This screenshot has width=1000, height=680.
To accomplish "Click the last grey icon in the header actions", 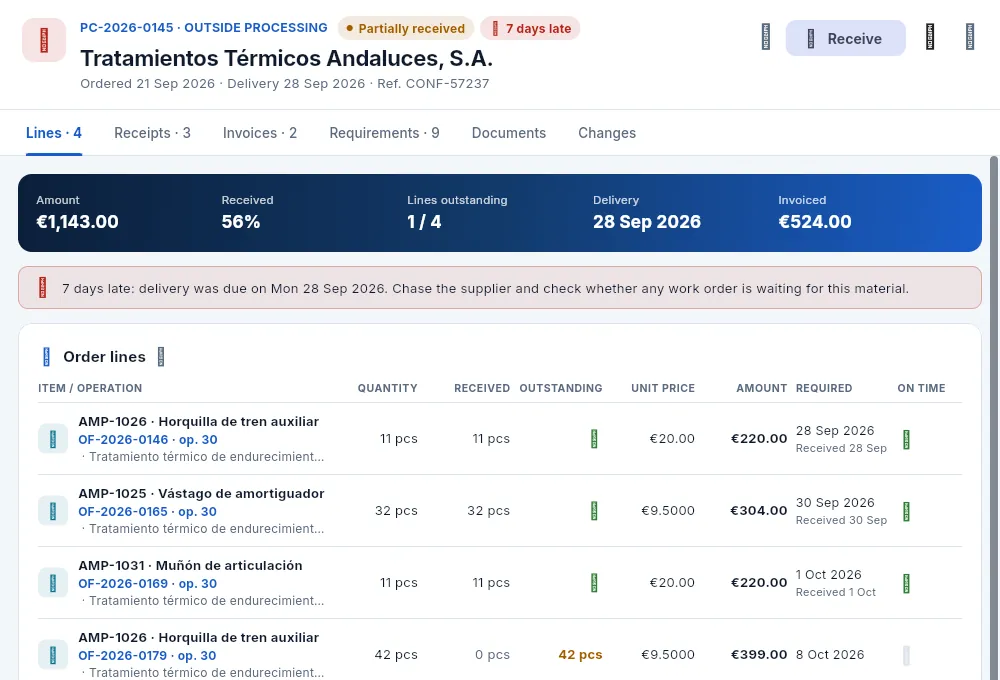I will click(970, 37).
